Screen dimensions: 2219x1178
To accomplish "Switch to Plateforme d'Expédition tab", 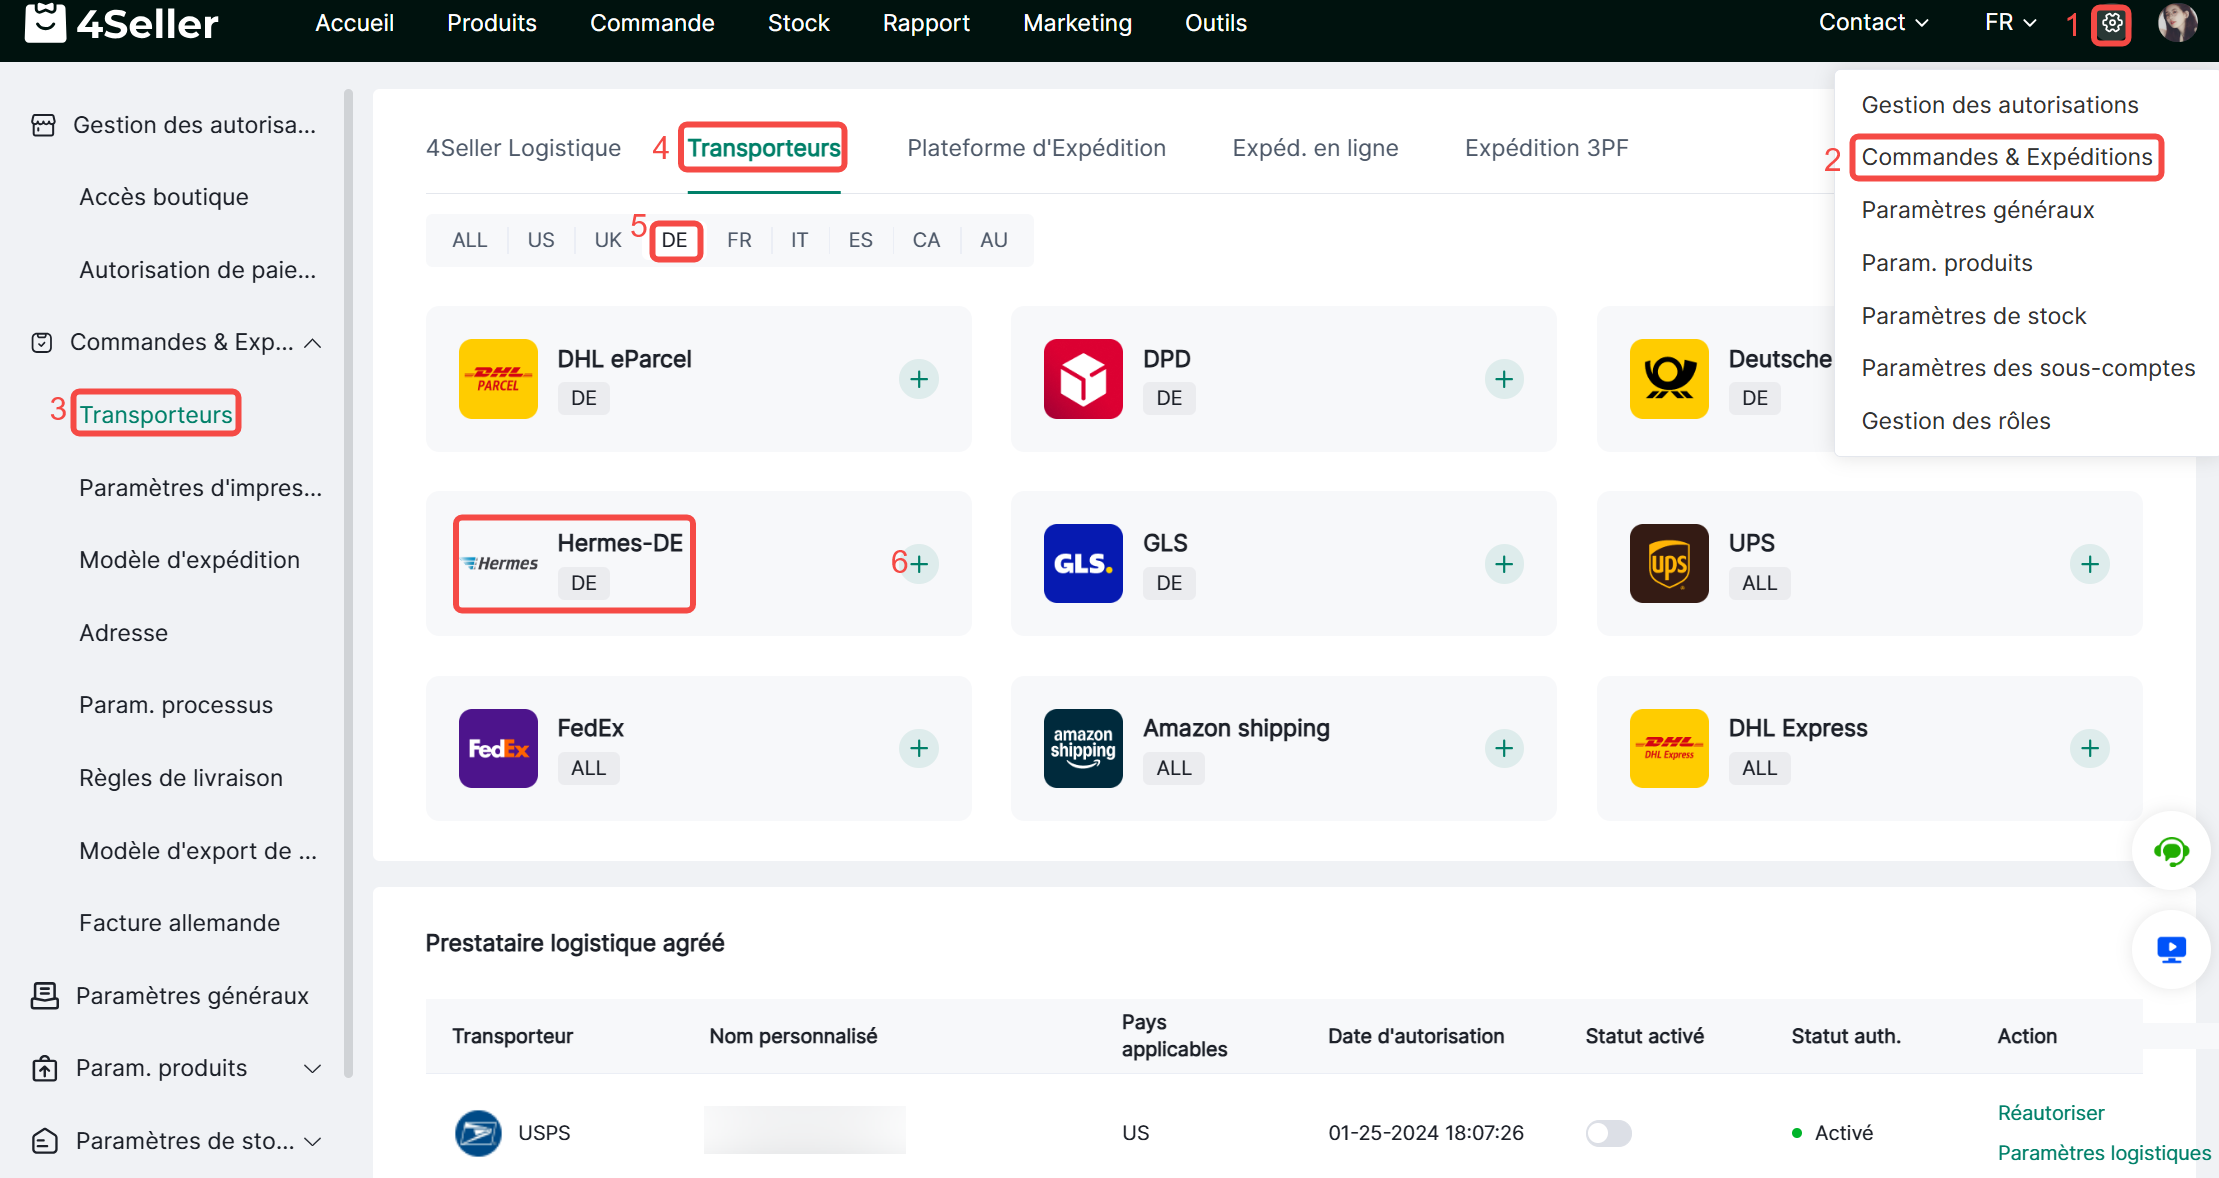I will [1036, 148].
